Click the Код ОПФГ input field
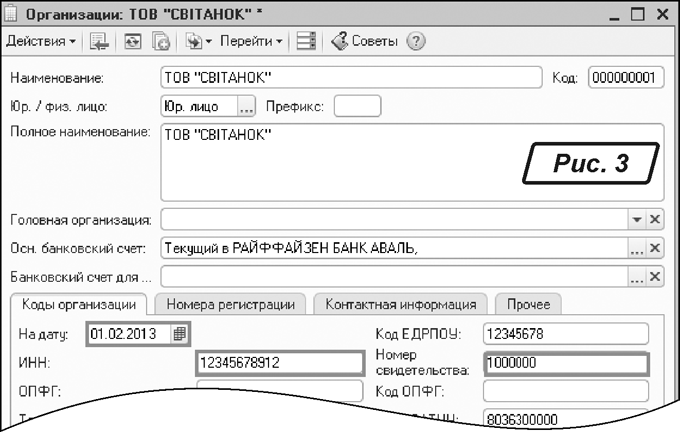The image size is (680, 432). pyautogui.click(x=566, y=391)
